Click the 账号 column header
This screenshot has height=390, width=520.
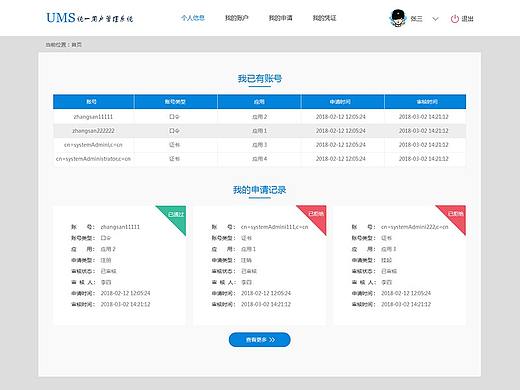(x=92, y=102)
